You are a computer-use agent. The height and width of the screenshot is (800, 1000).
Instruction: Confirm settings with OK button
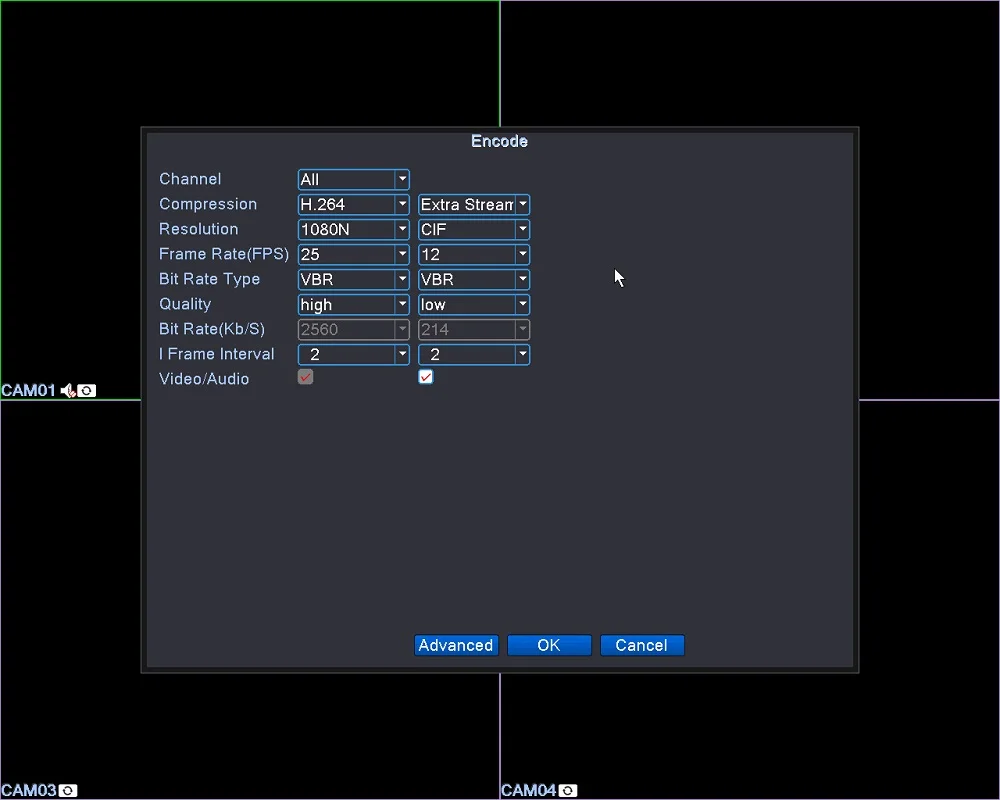click(549, 645)
